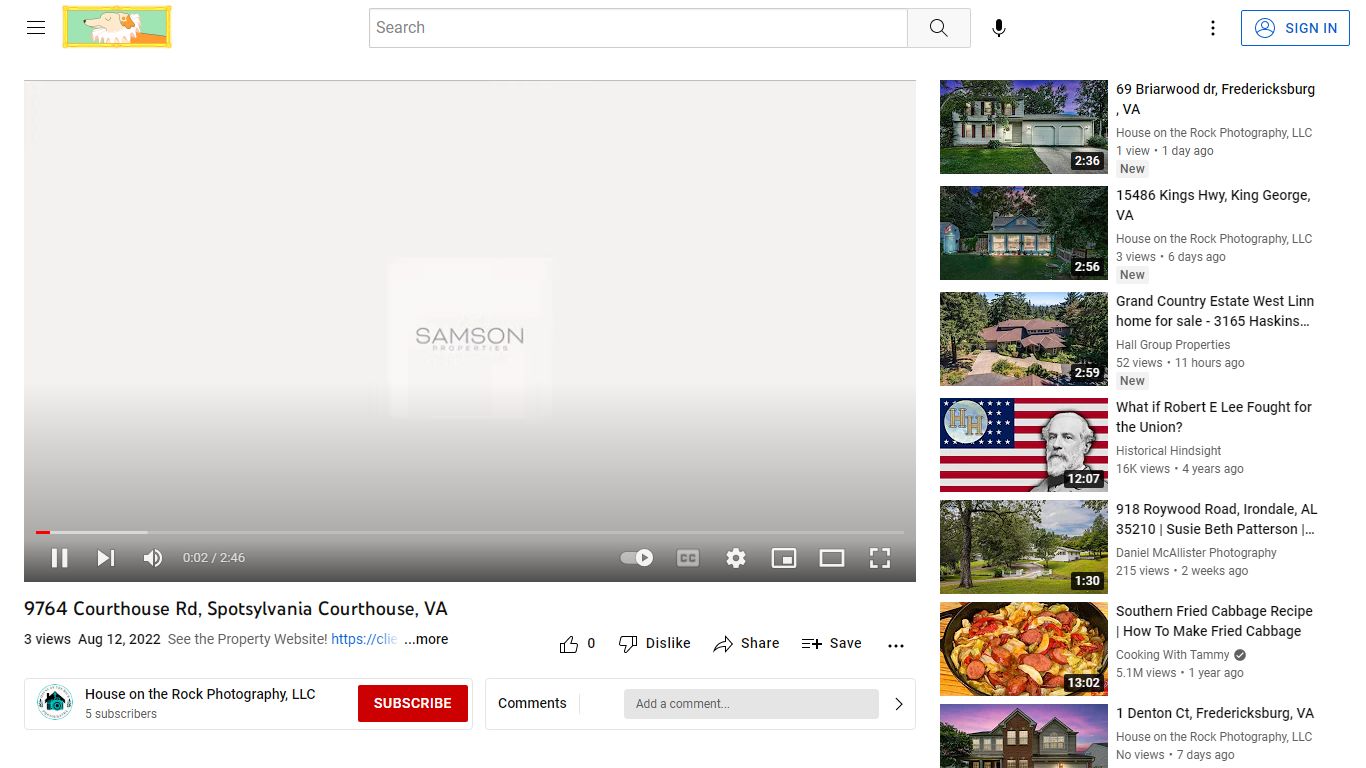Open title 'What if Robert E Lee Fought'
The width and height of the screenshot is (1366, 768).
pos(1214,417)
